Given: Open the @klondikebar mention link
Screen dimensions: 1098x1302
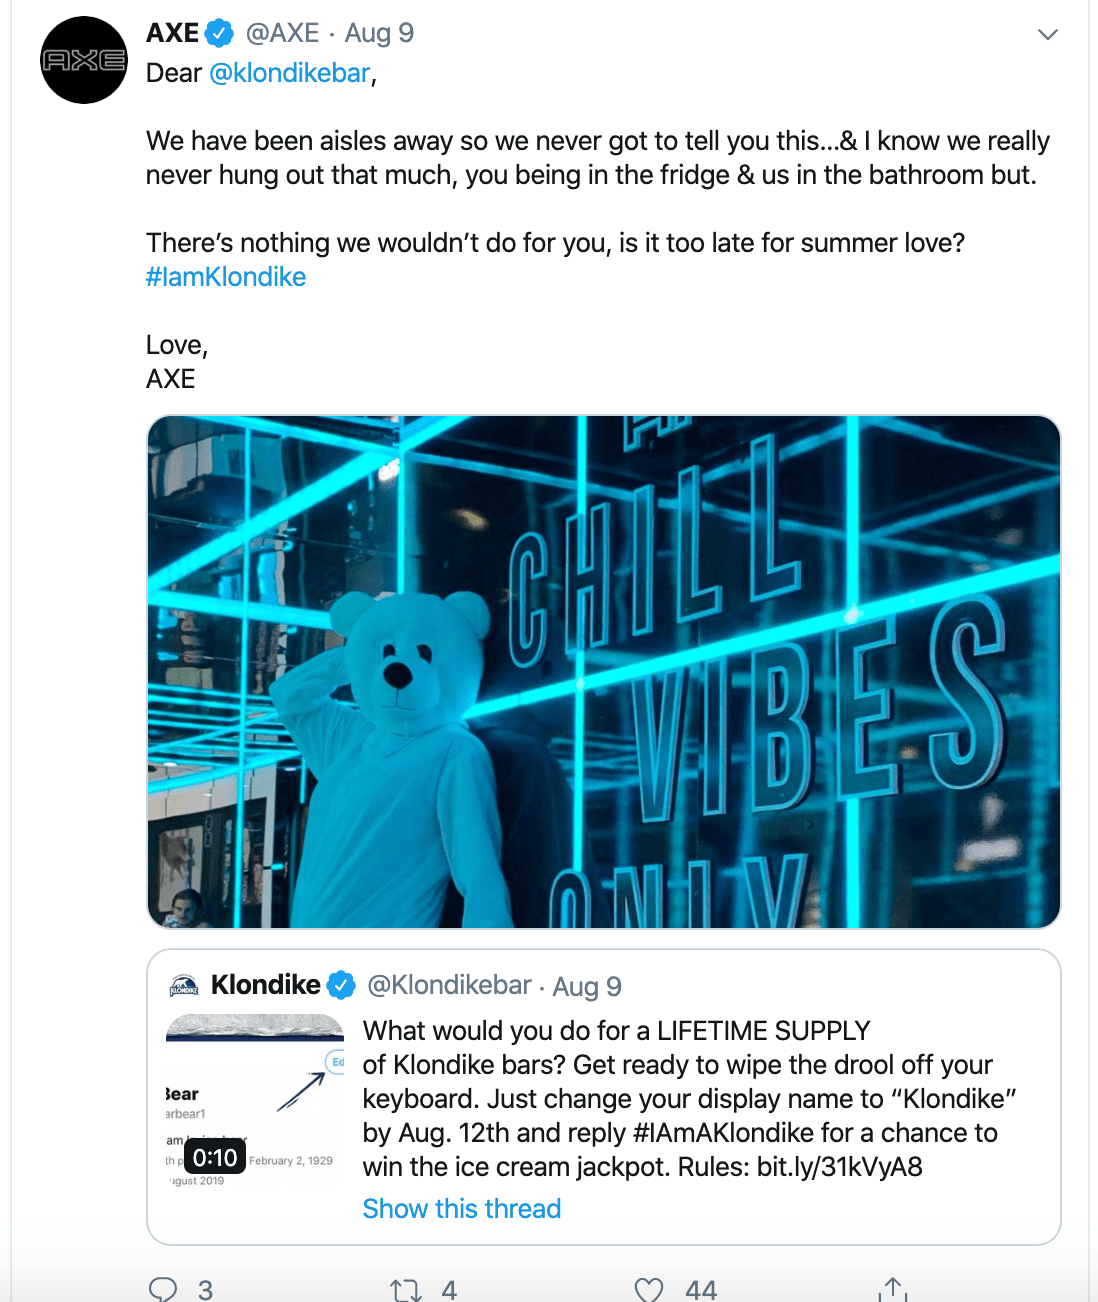Looking at the screenshot, I should pos(289,72).
